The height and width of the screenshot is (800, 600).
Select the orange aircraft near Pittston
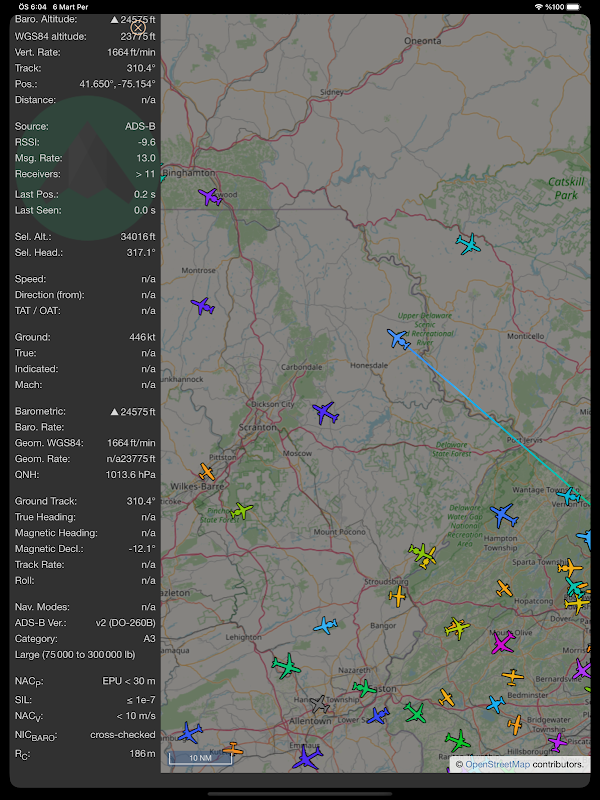click(x=207, y=471)
